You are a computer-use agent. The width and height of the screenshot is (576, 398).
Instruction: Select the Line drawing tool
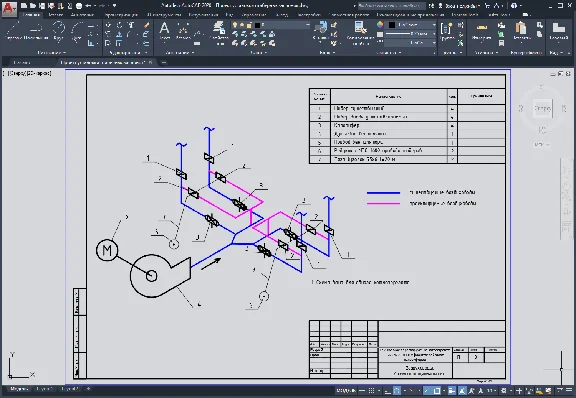coord(13,30)
